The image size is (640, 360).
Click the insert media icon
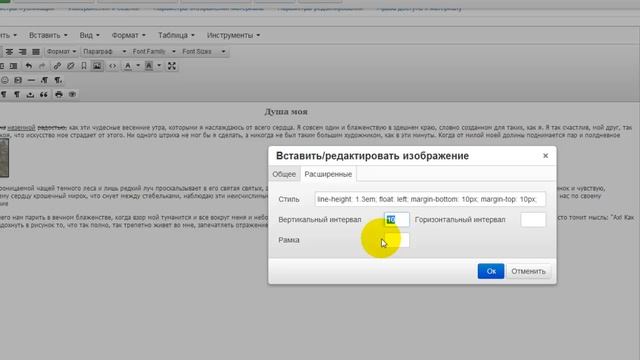point(18,80)
